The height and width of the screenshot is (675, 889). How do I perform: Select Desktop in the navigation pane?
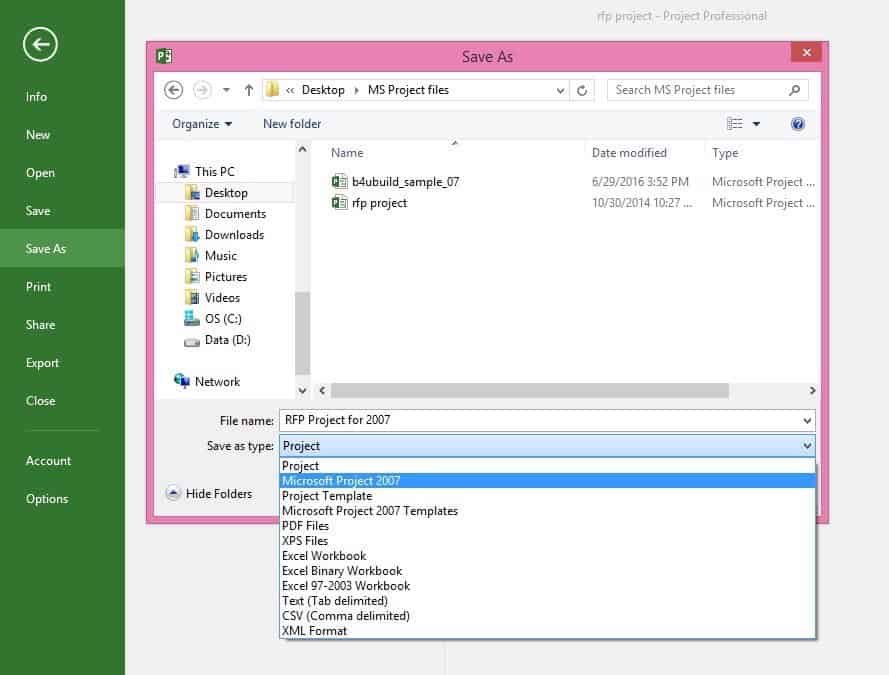click(x=226, y=193)
